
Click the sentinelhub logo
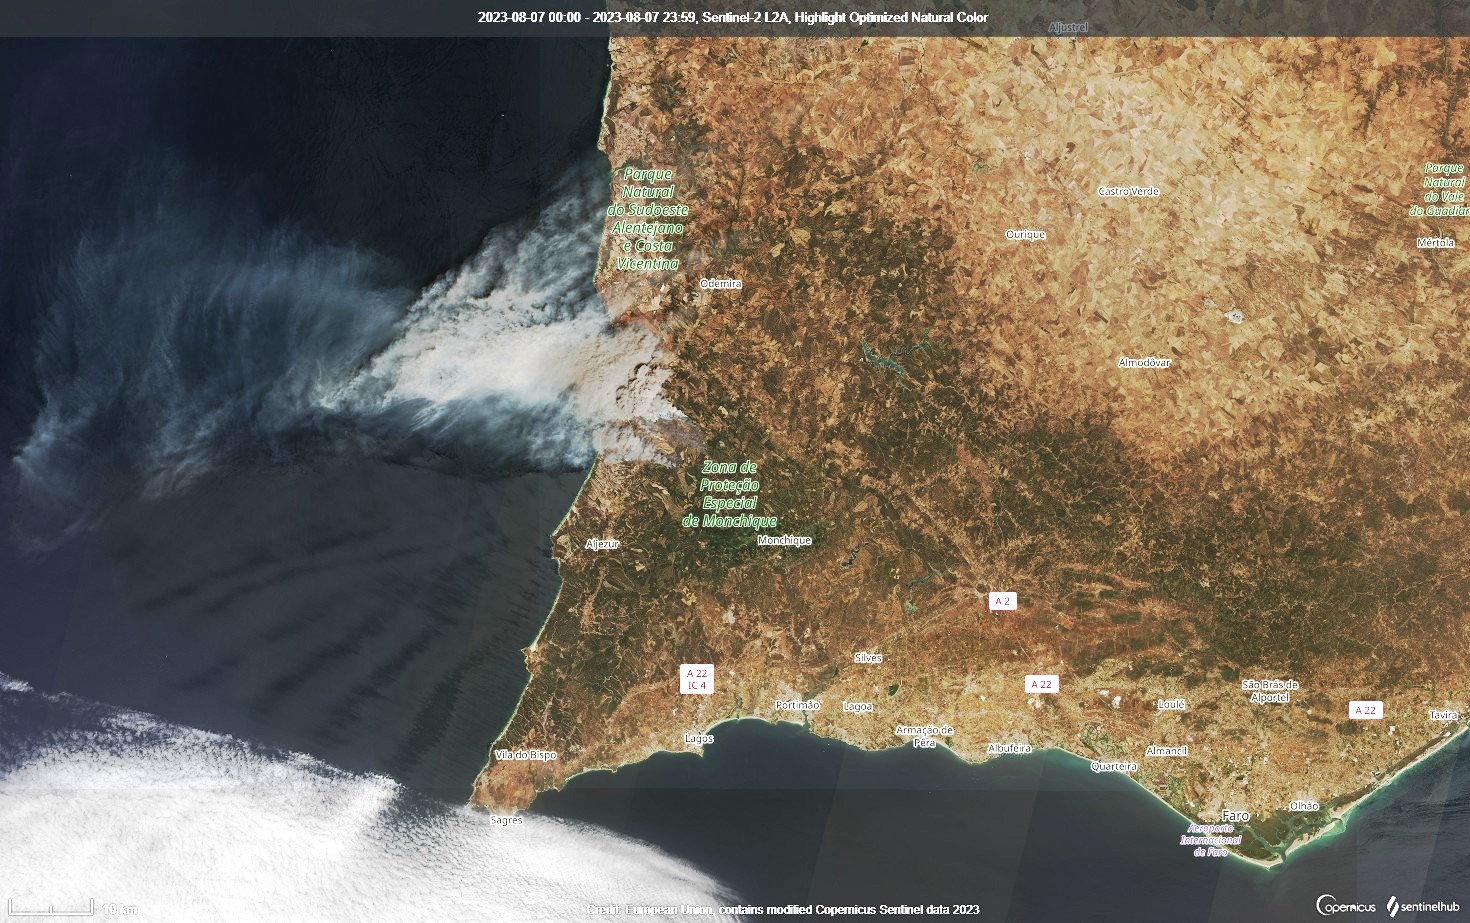point(1424,906)
